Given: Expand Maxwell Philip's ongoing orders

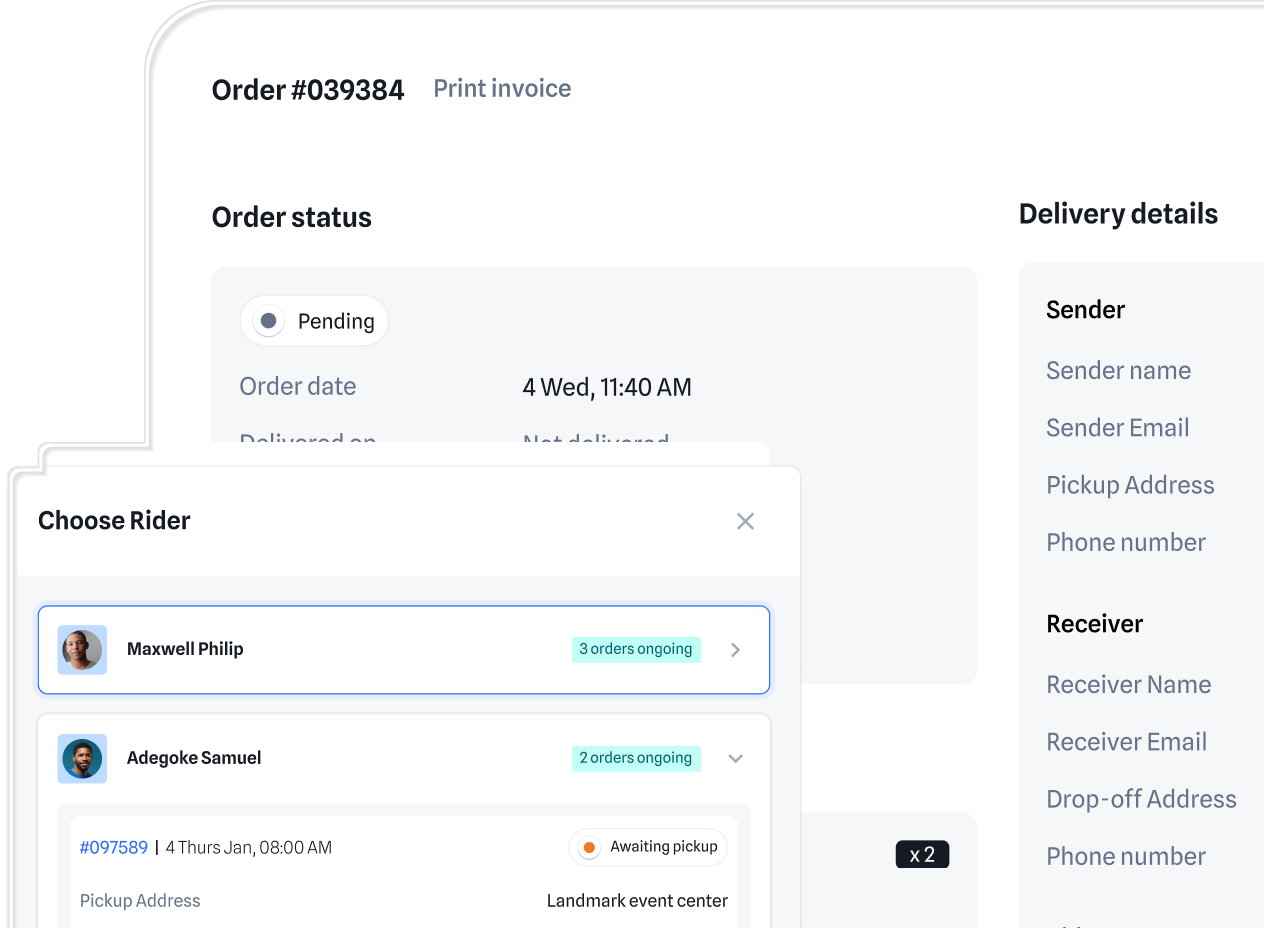Looking at the screenshot, I should 735,649.
